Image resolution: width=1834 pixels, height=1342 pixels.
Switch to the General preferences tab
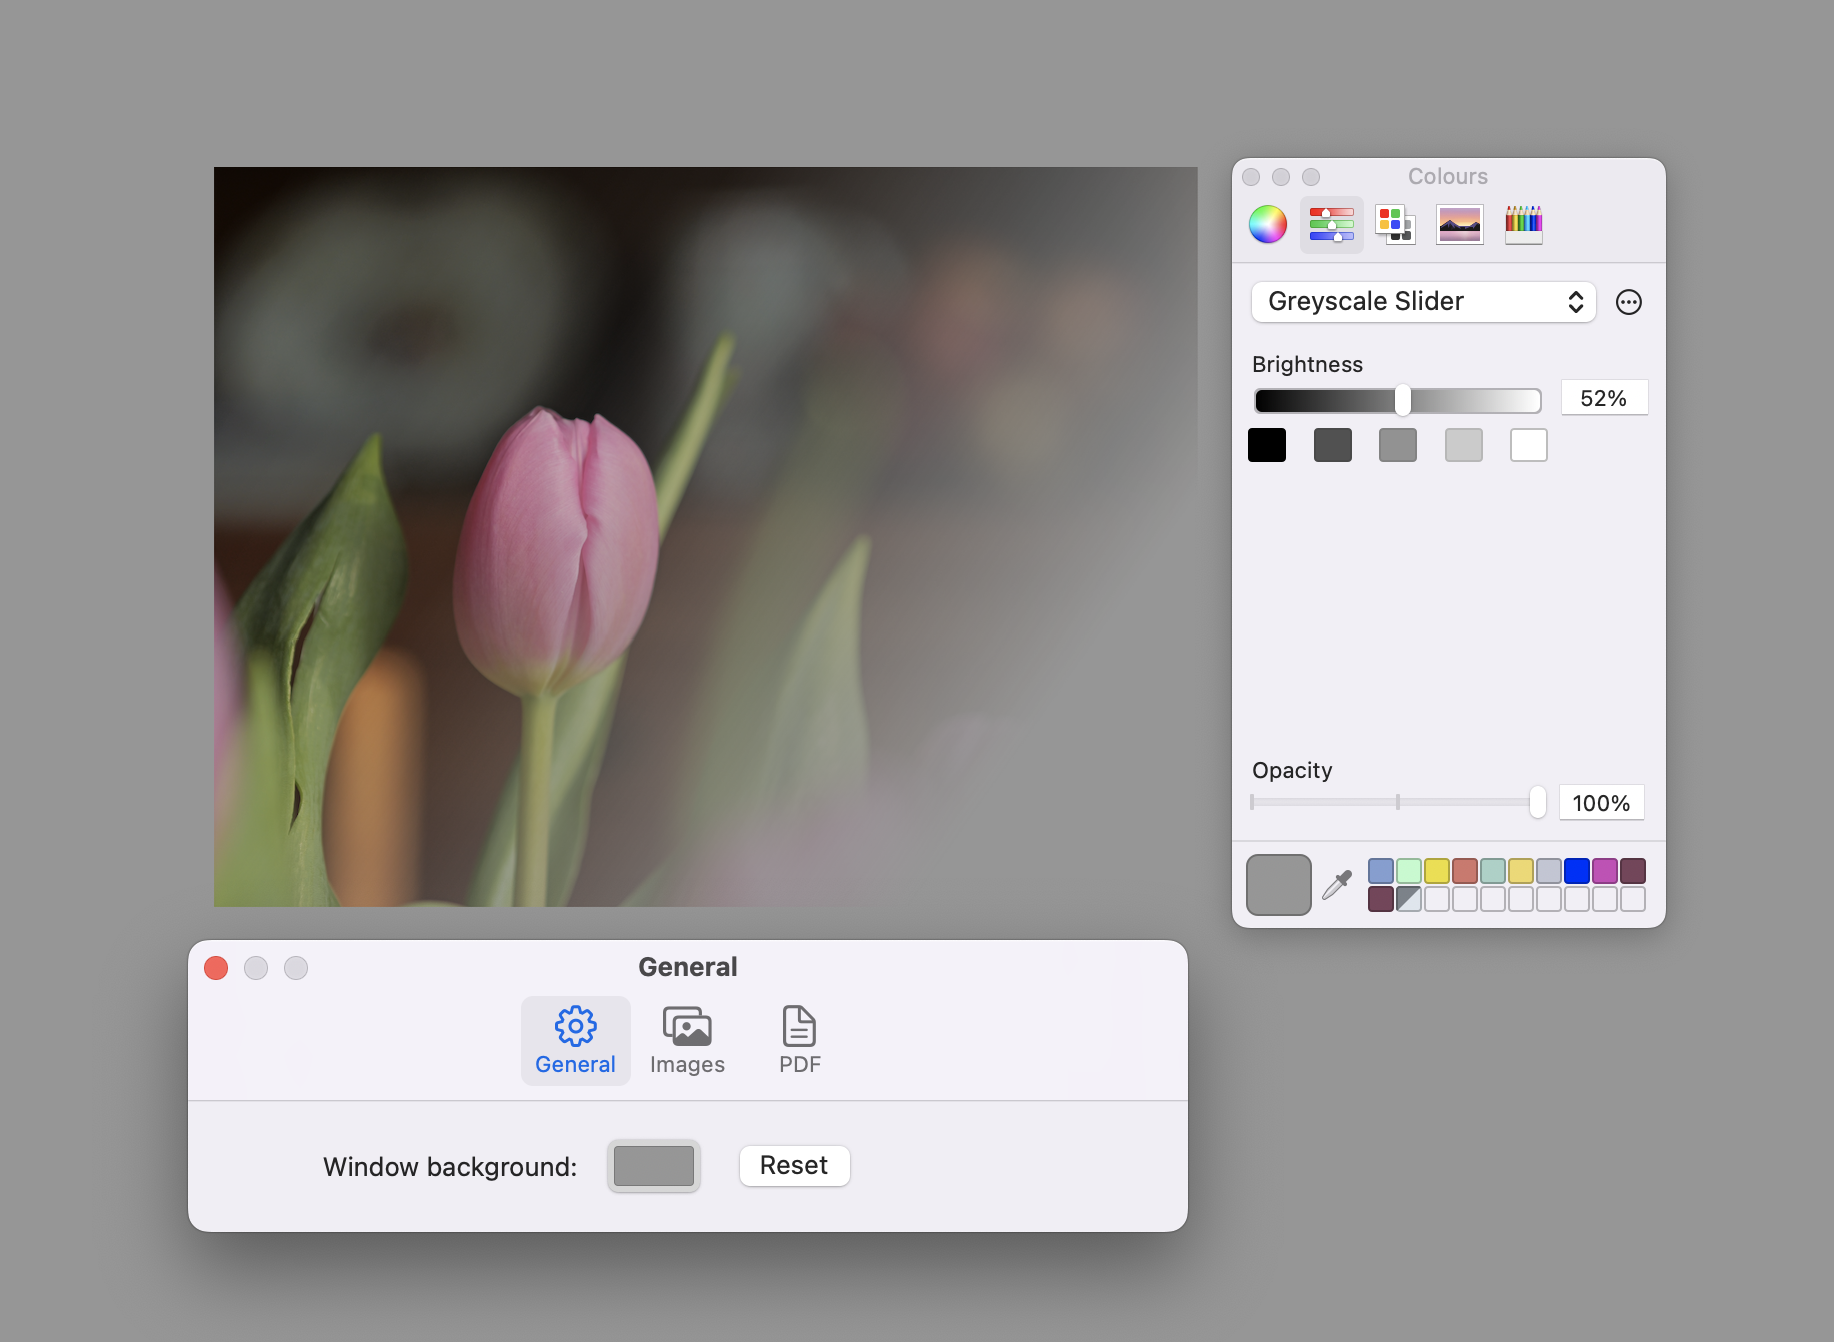click(x=575, y=1040)
